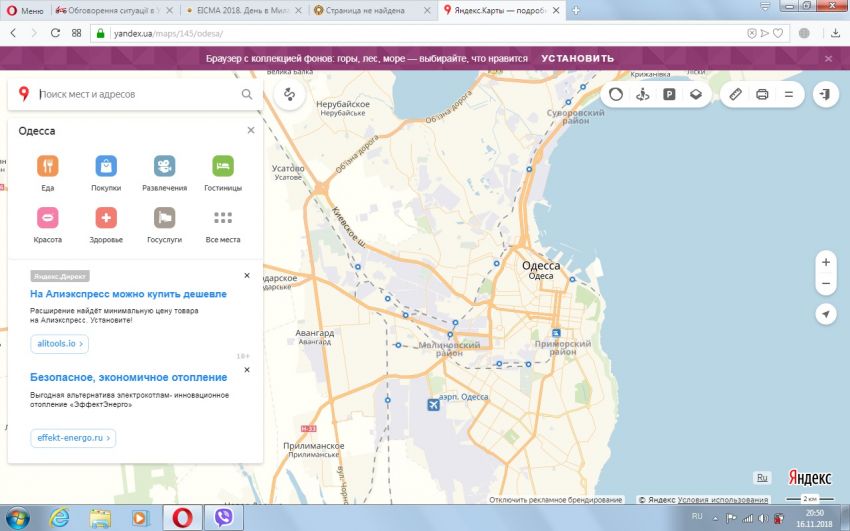Select the Еда category icon
This screenshot has height=531, width=850.
(x=48, y=166)
